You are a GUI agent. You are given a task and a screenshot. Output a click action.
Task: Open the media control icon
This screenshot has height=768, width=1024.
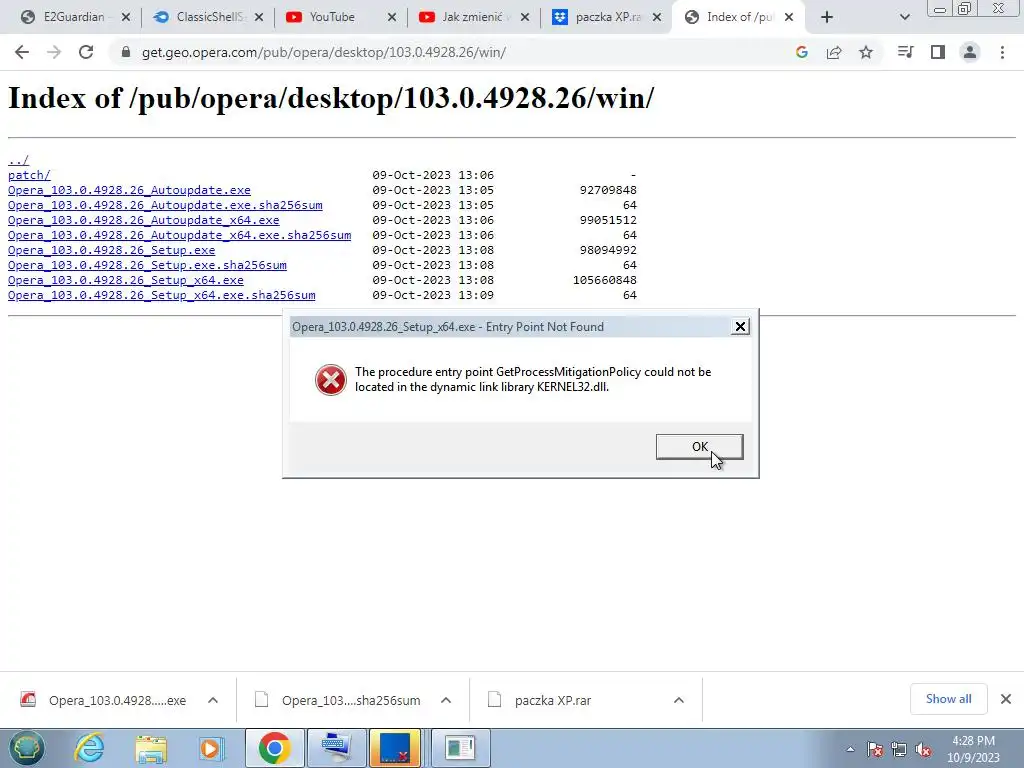905,52
